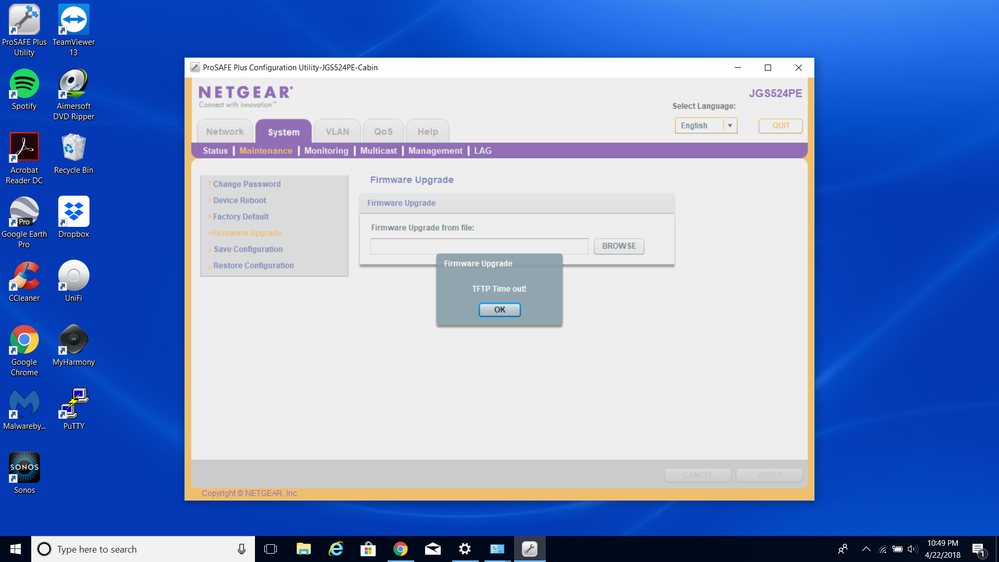Image resolution: width=999 pixels, height=562 pixels.
Task: Click the firmware file path input field
Action: (x=479, y=246)
